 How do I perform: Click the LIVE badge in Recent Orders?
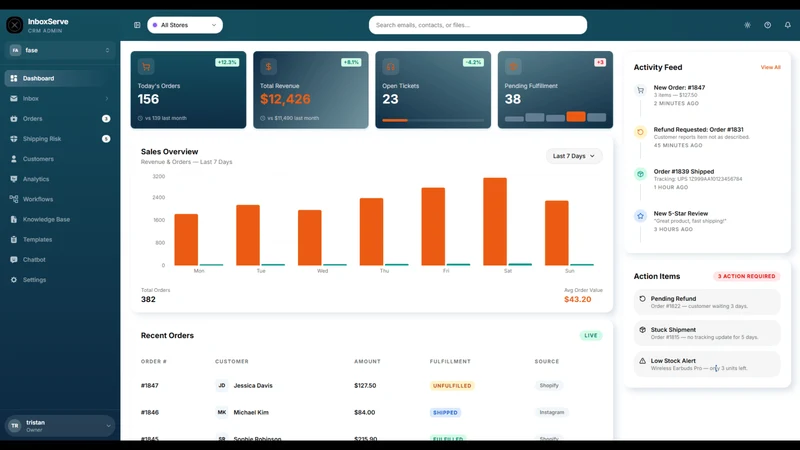click(x=591, y=336)
